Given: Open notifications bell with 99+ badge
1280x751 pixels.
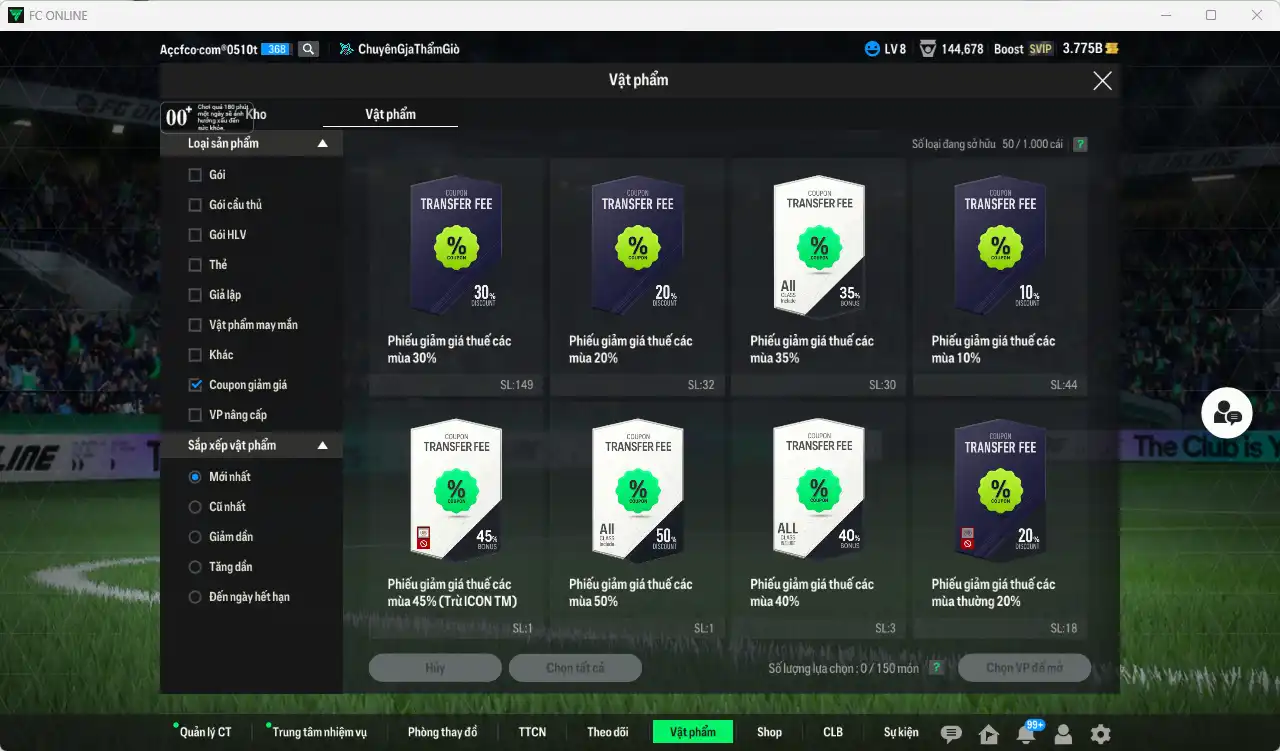Looking at the screenshot, I should pyautogui.click(x=1026, y=733).
